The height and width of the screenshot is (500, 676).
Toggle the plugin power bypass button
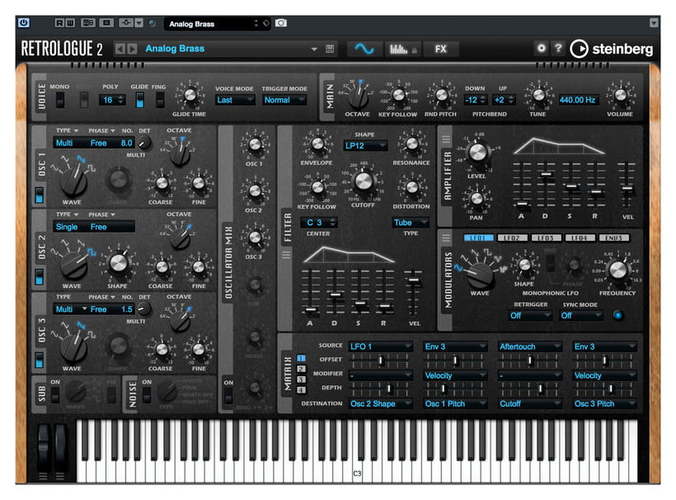pyautogui.click(x=24, y=22)
